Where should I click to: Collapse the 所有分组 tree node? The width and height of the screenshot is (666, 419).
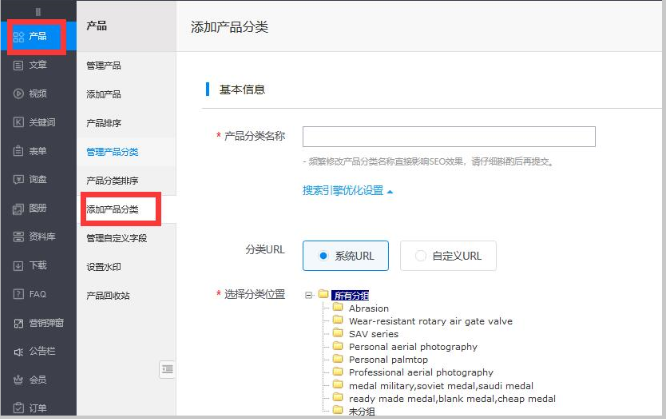click(309, 295)
